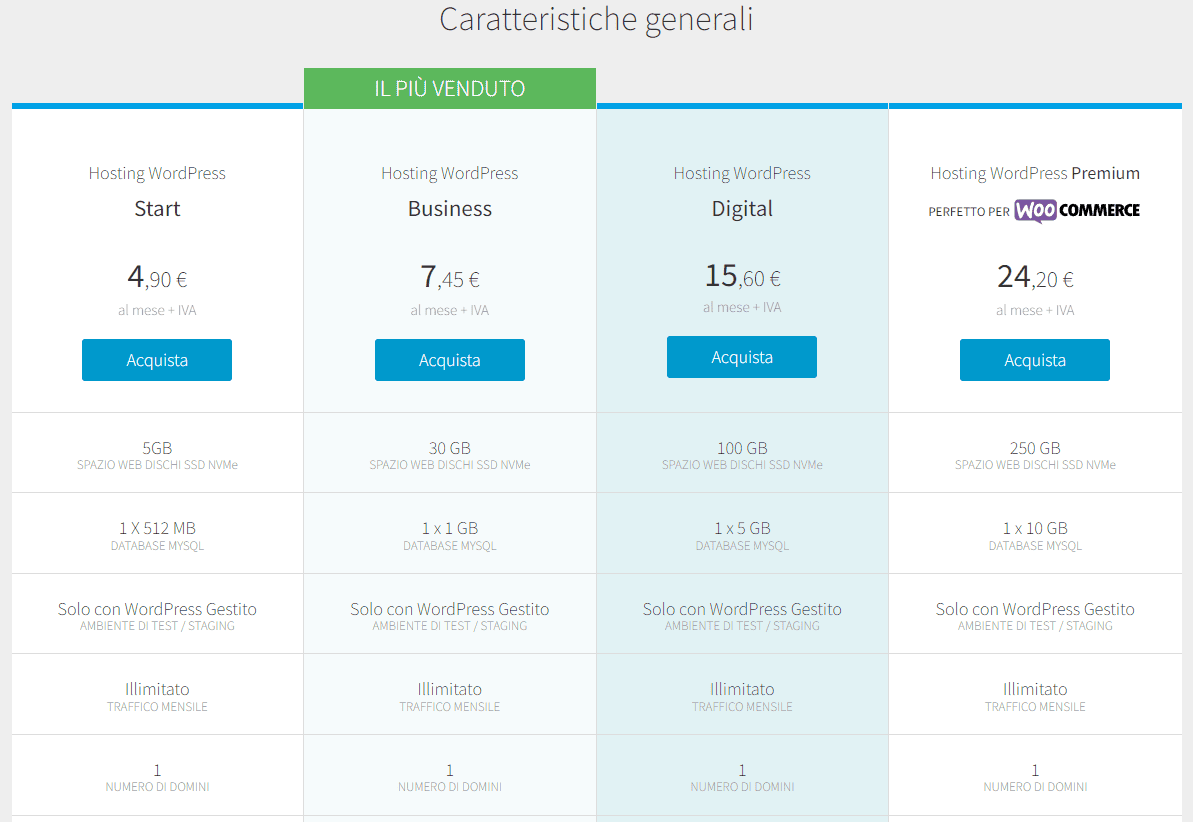Click the WooCommerce logo

pyautogui.click(x=1076, y=211)
